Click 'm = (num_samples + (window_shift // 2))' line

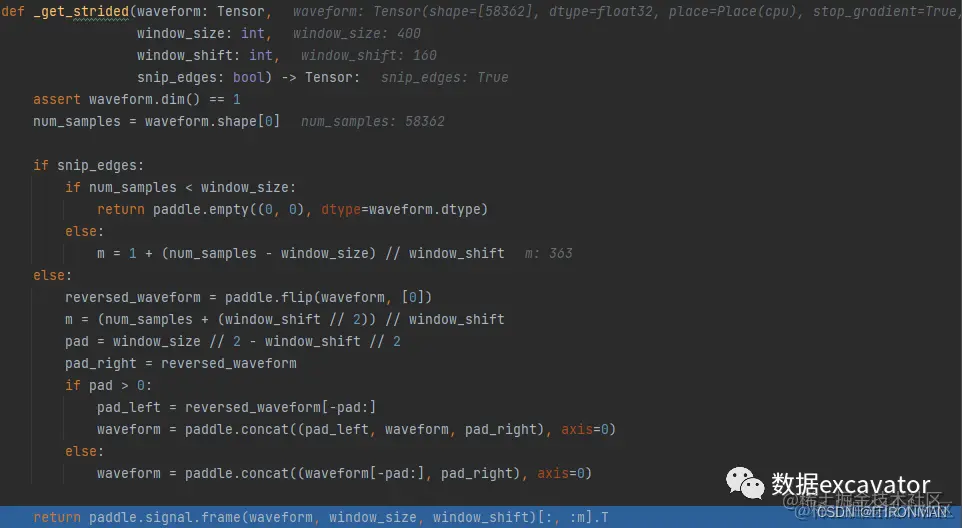[x=285, y=320]
